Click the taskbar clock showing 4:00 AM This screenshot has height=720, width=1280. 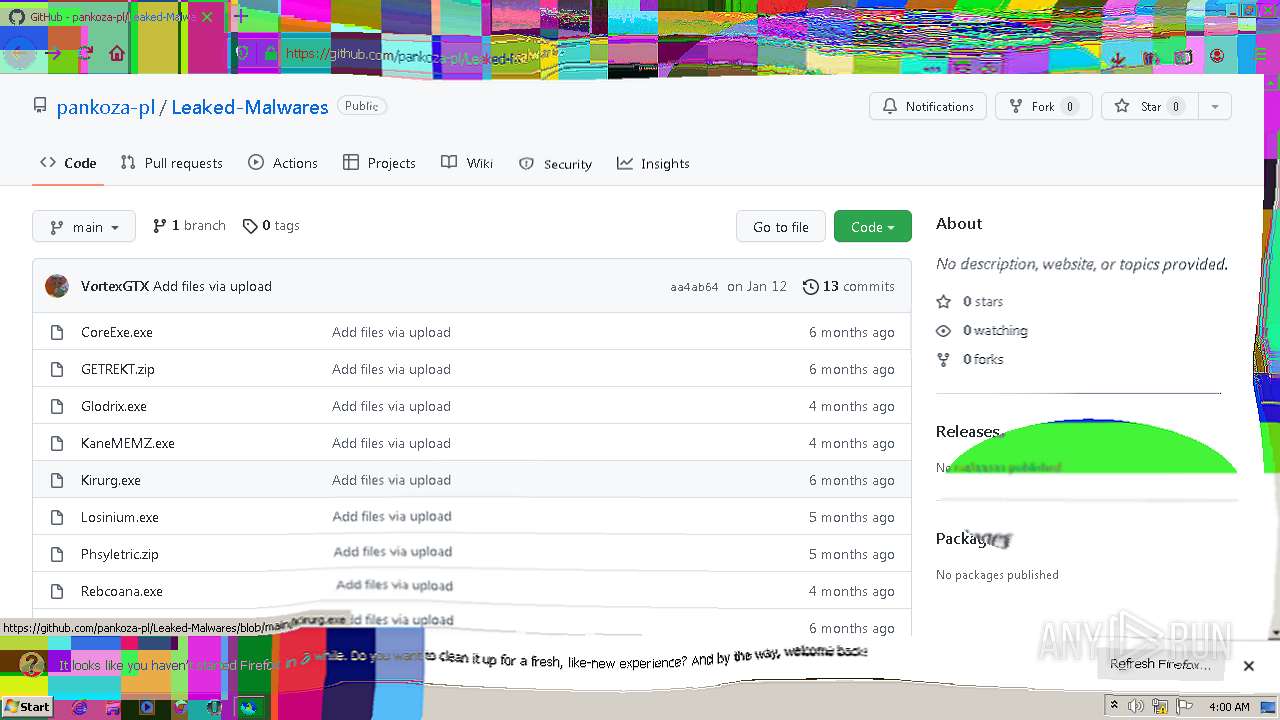click(1229, 707)
